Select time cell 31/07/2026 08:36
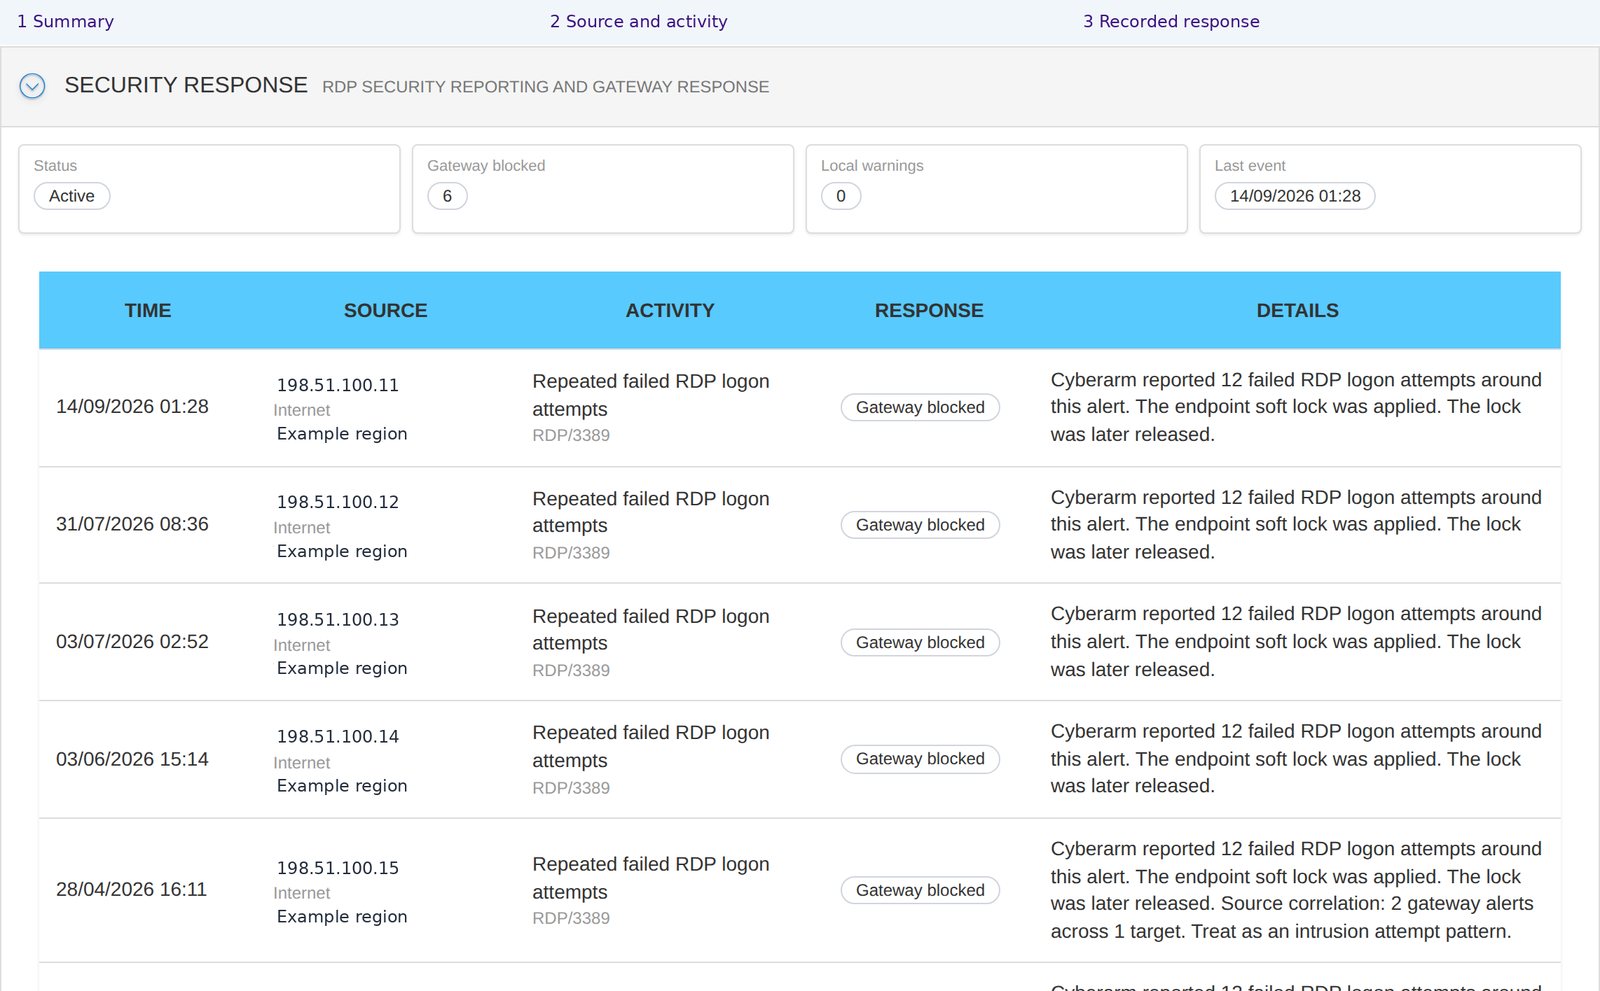 click(x=132, y=524)
